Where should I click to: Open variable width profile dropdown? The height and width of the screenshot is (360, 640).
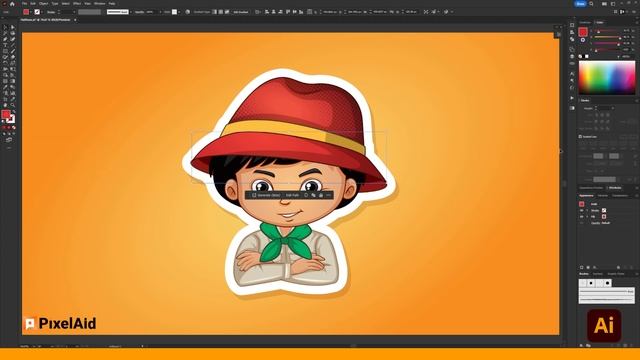pos(89,12)
